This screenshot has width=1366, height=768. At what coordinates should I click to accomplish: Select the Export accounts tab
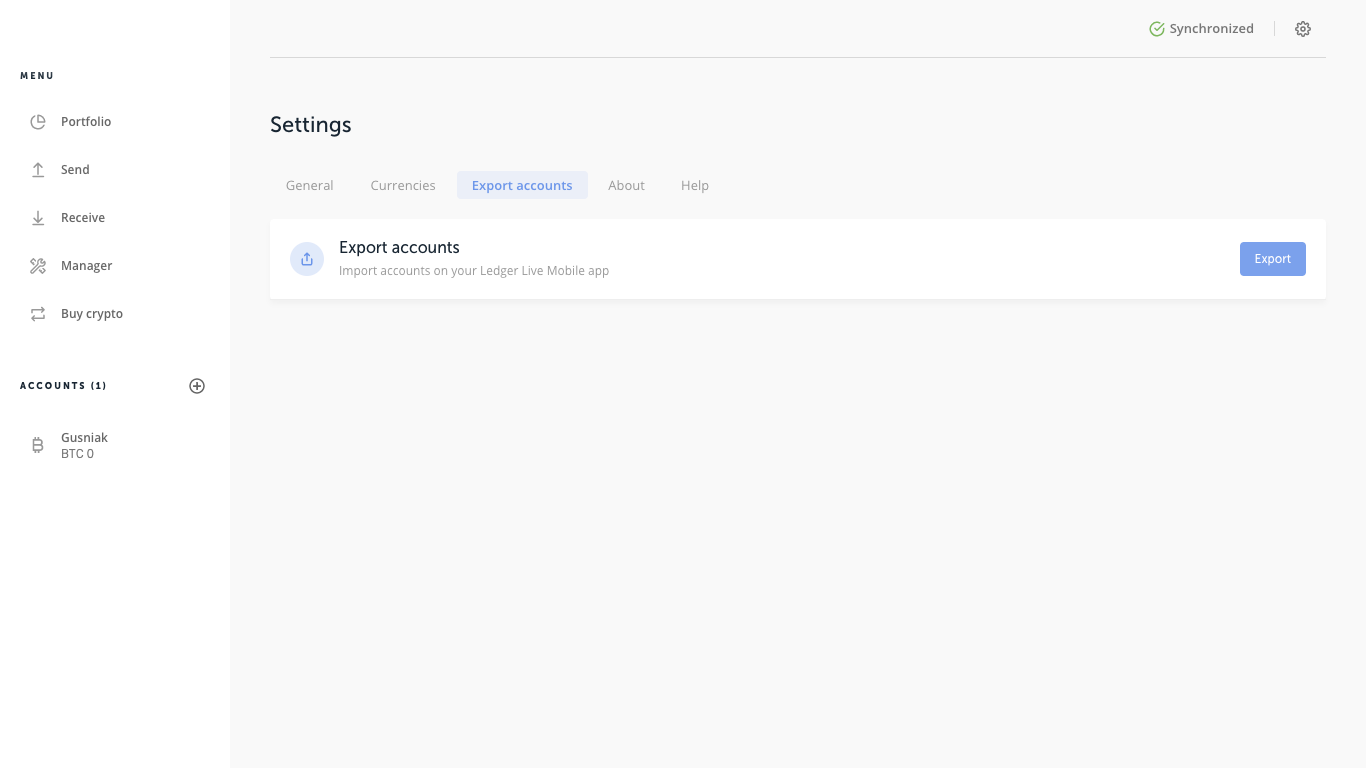click(522, 186)
